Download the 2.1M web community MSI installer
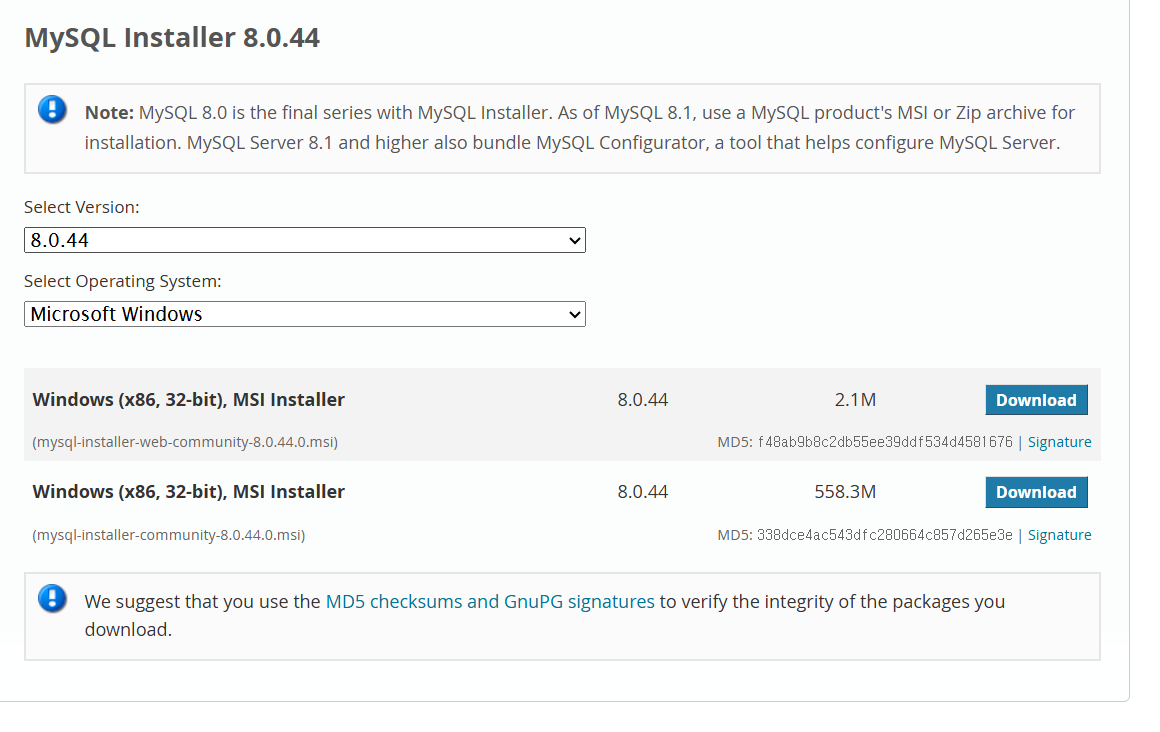1160x732 pixels. tap(1036, 400)
